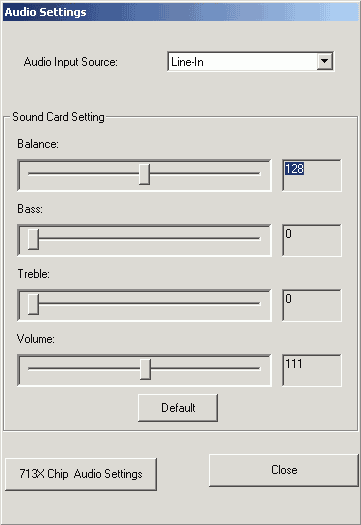Click Balance track right of the thumb
The image size is (361, 525).
click(x=205, y=173)
